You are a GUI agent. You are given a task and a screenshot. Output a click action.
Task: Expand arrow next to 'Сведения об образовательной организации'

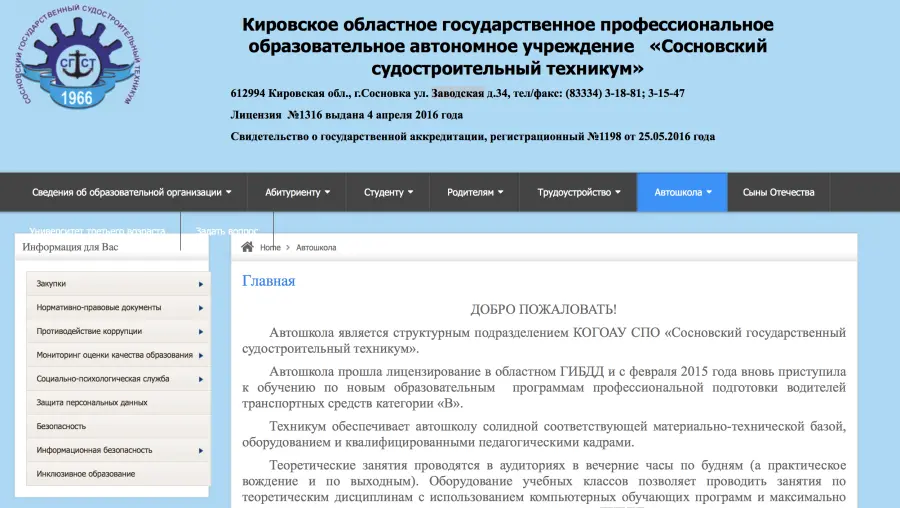point(228,192)
